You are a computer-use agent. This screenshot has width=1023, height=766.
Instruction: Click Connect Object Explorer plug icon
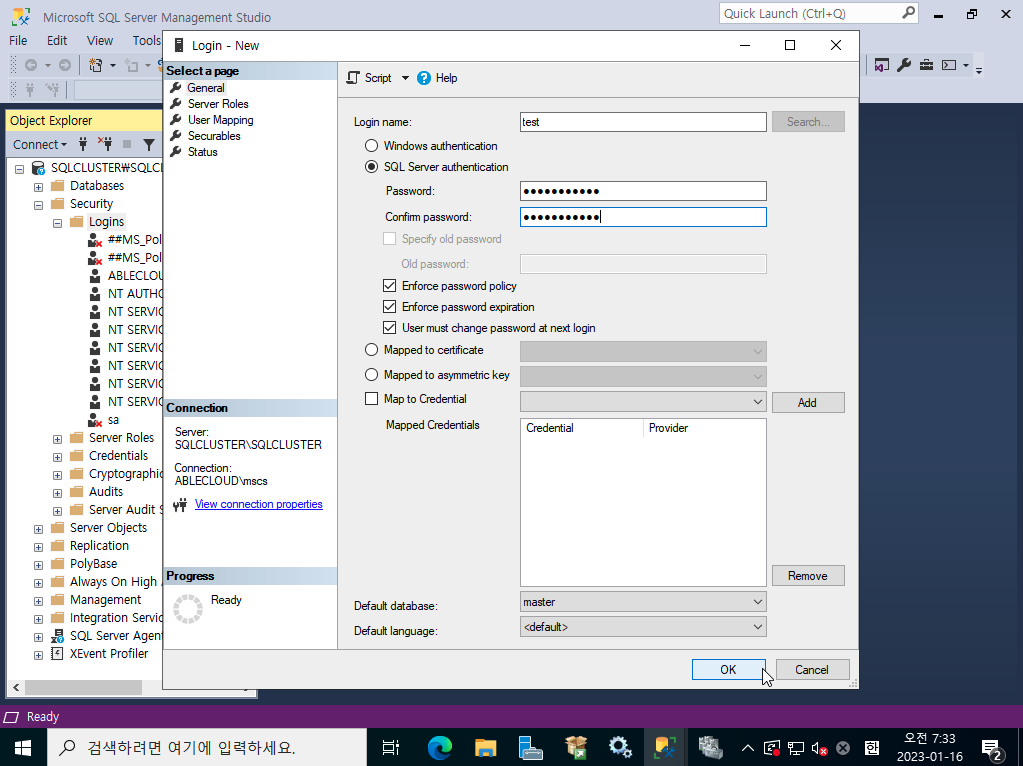83,144
